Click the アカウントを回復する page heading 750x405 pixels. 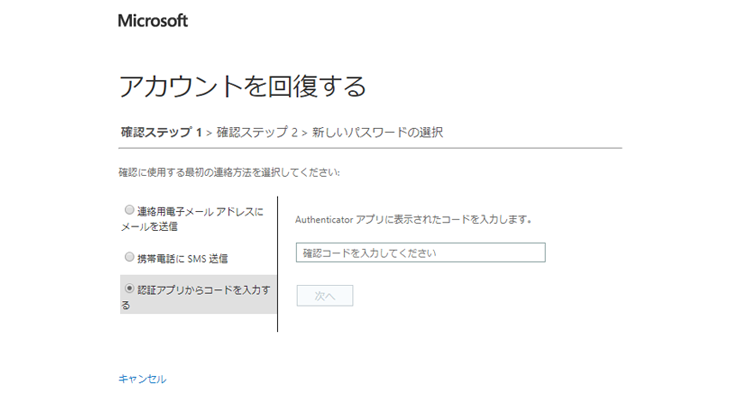tap(242, 86)
